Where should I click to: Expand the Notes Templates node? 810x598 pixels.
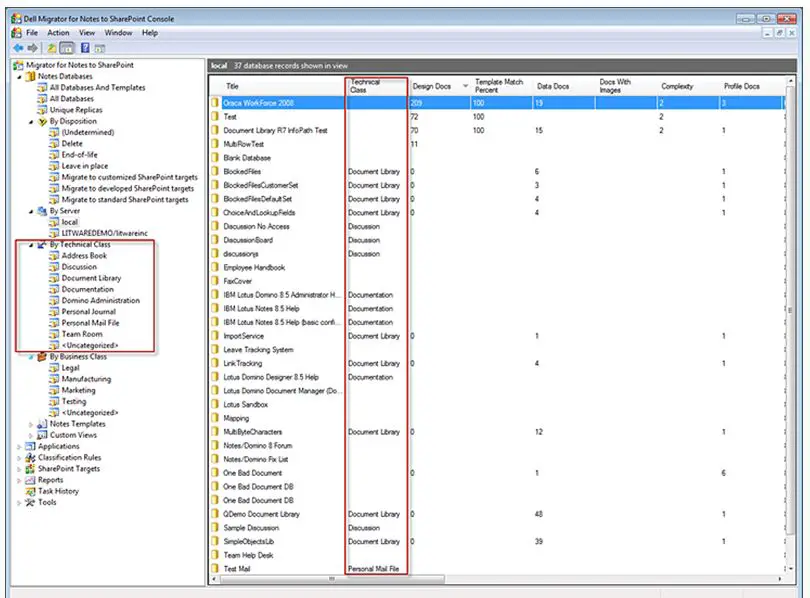32,424
